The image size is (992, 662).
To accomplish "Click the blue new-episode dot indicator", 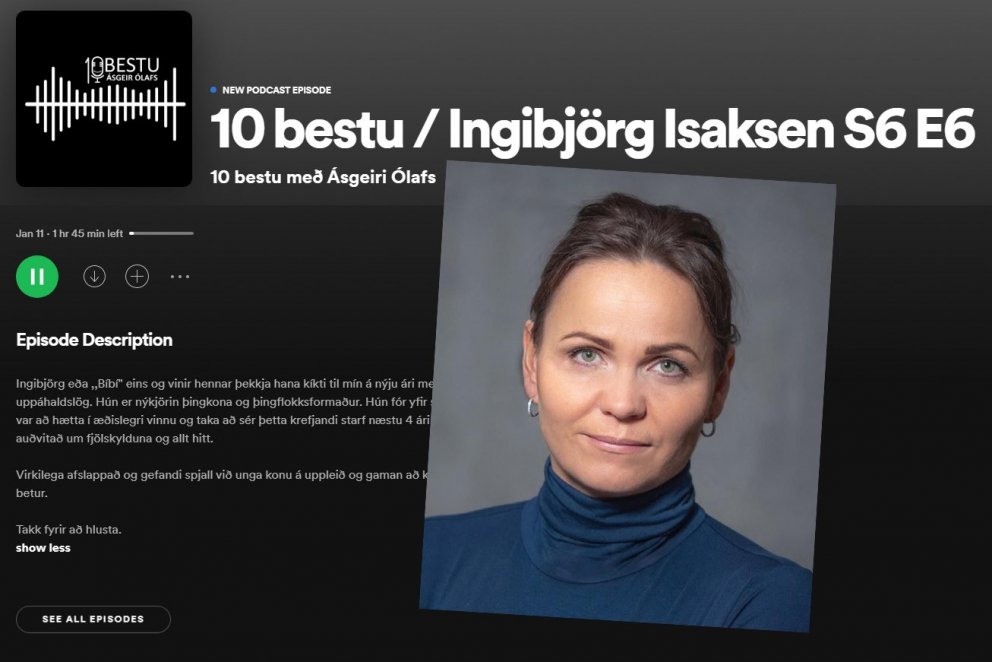I will [x=213, y=90].
